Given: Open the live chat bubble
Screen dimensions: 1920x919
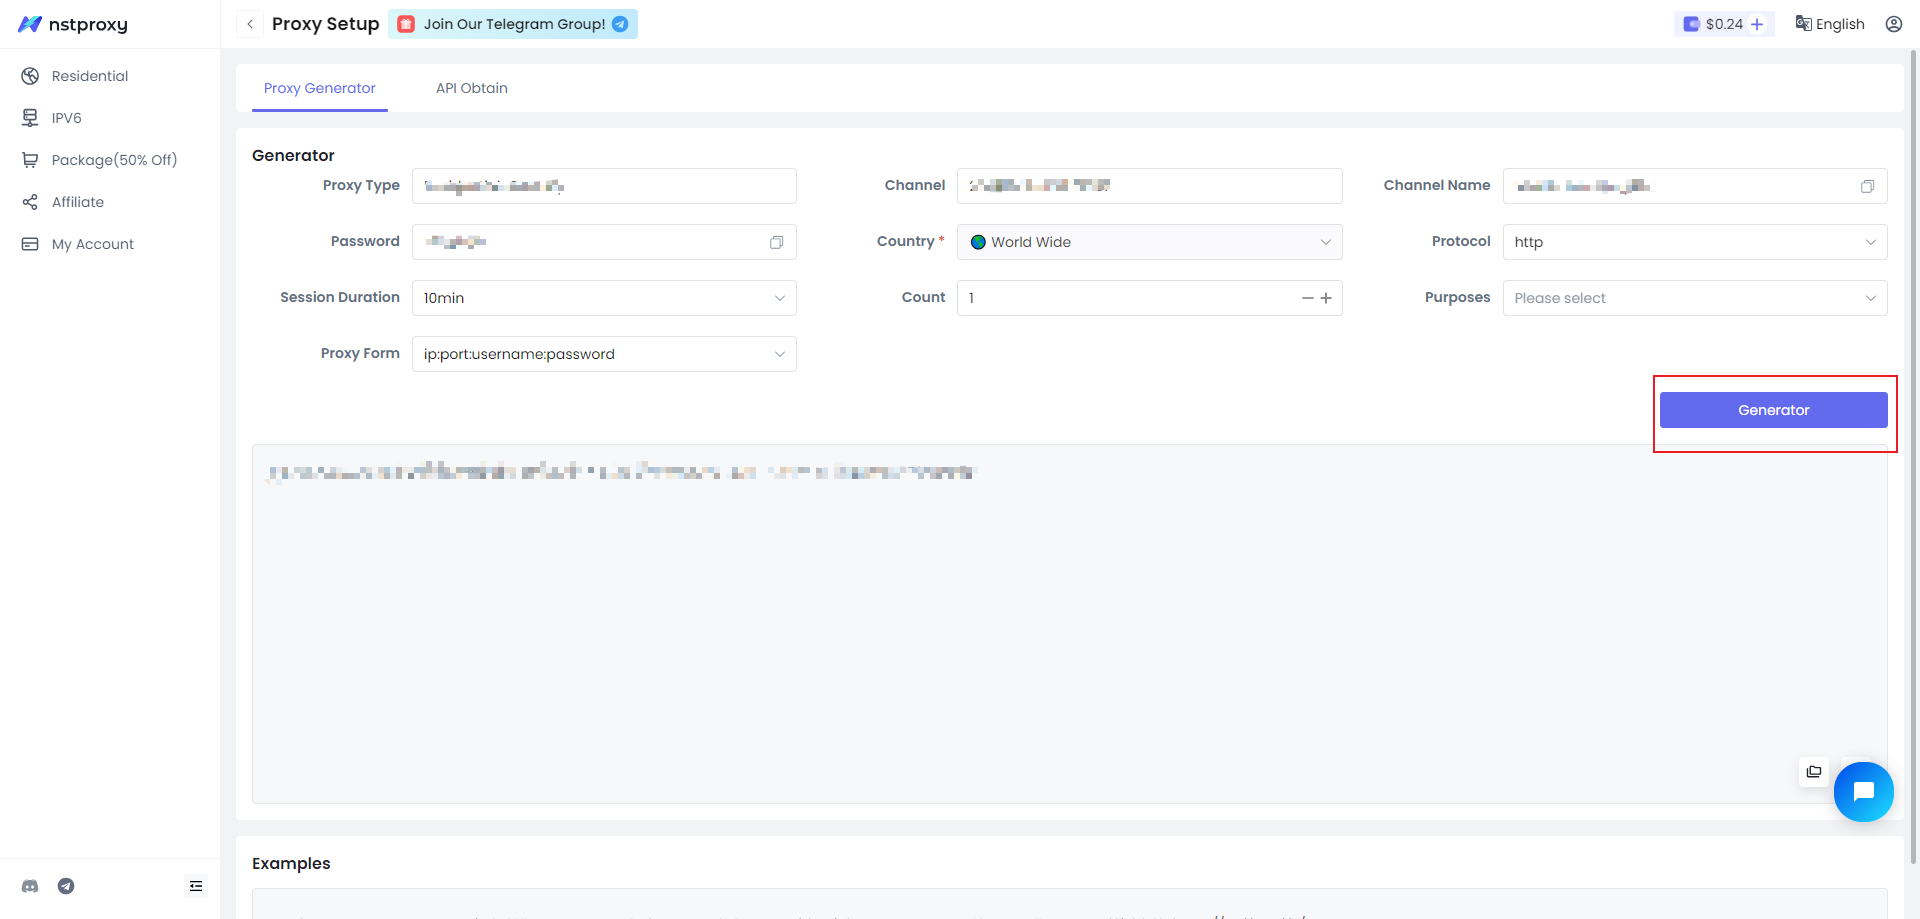Looking at the screenshot, I should (1863, 792).
